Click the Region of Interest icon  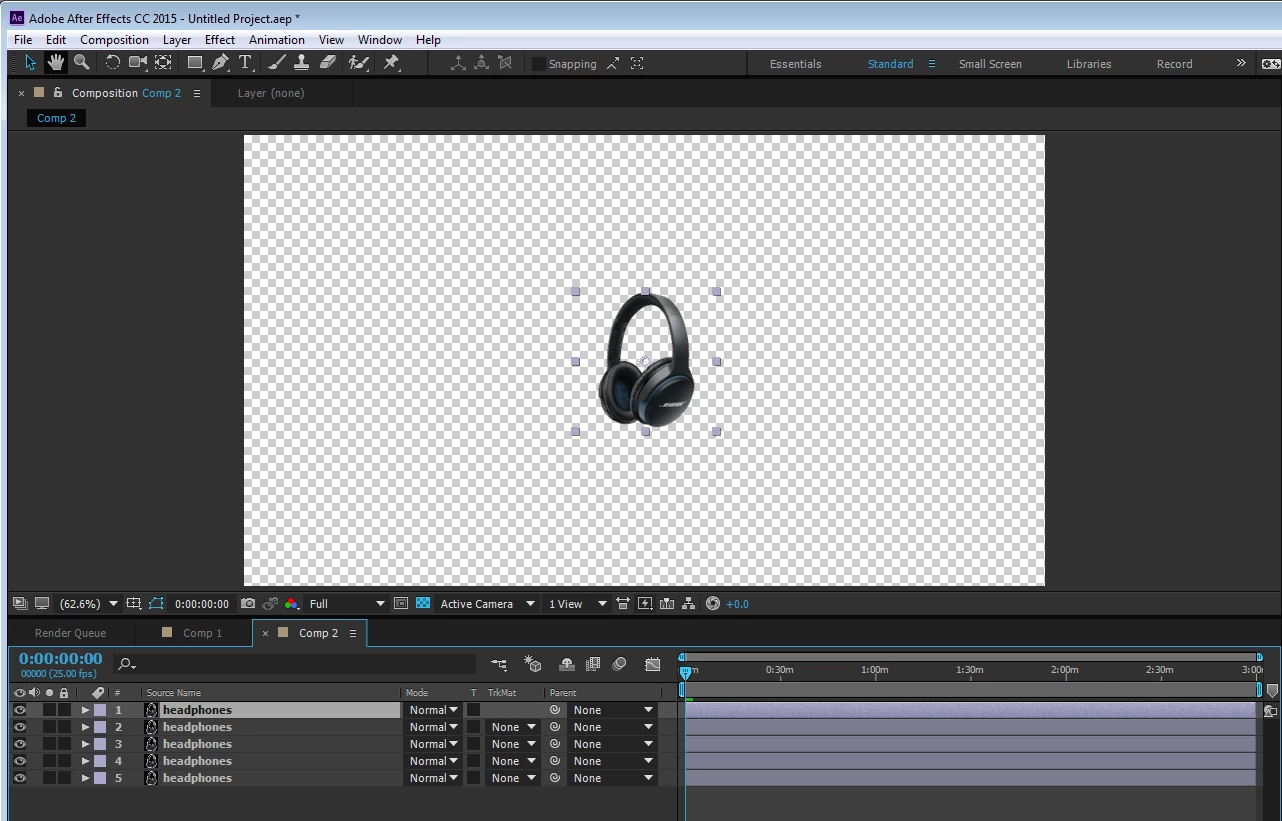[401, 604]
